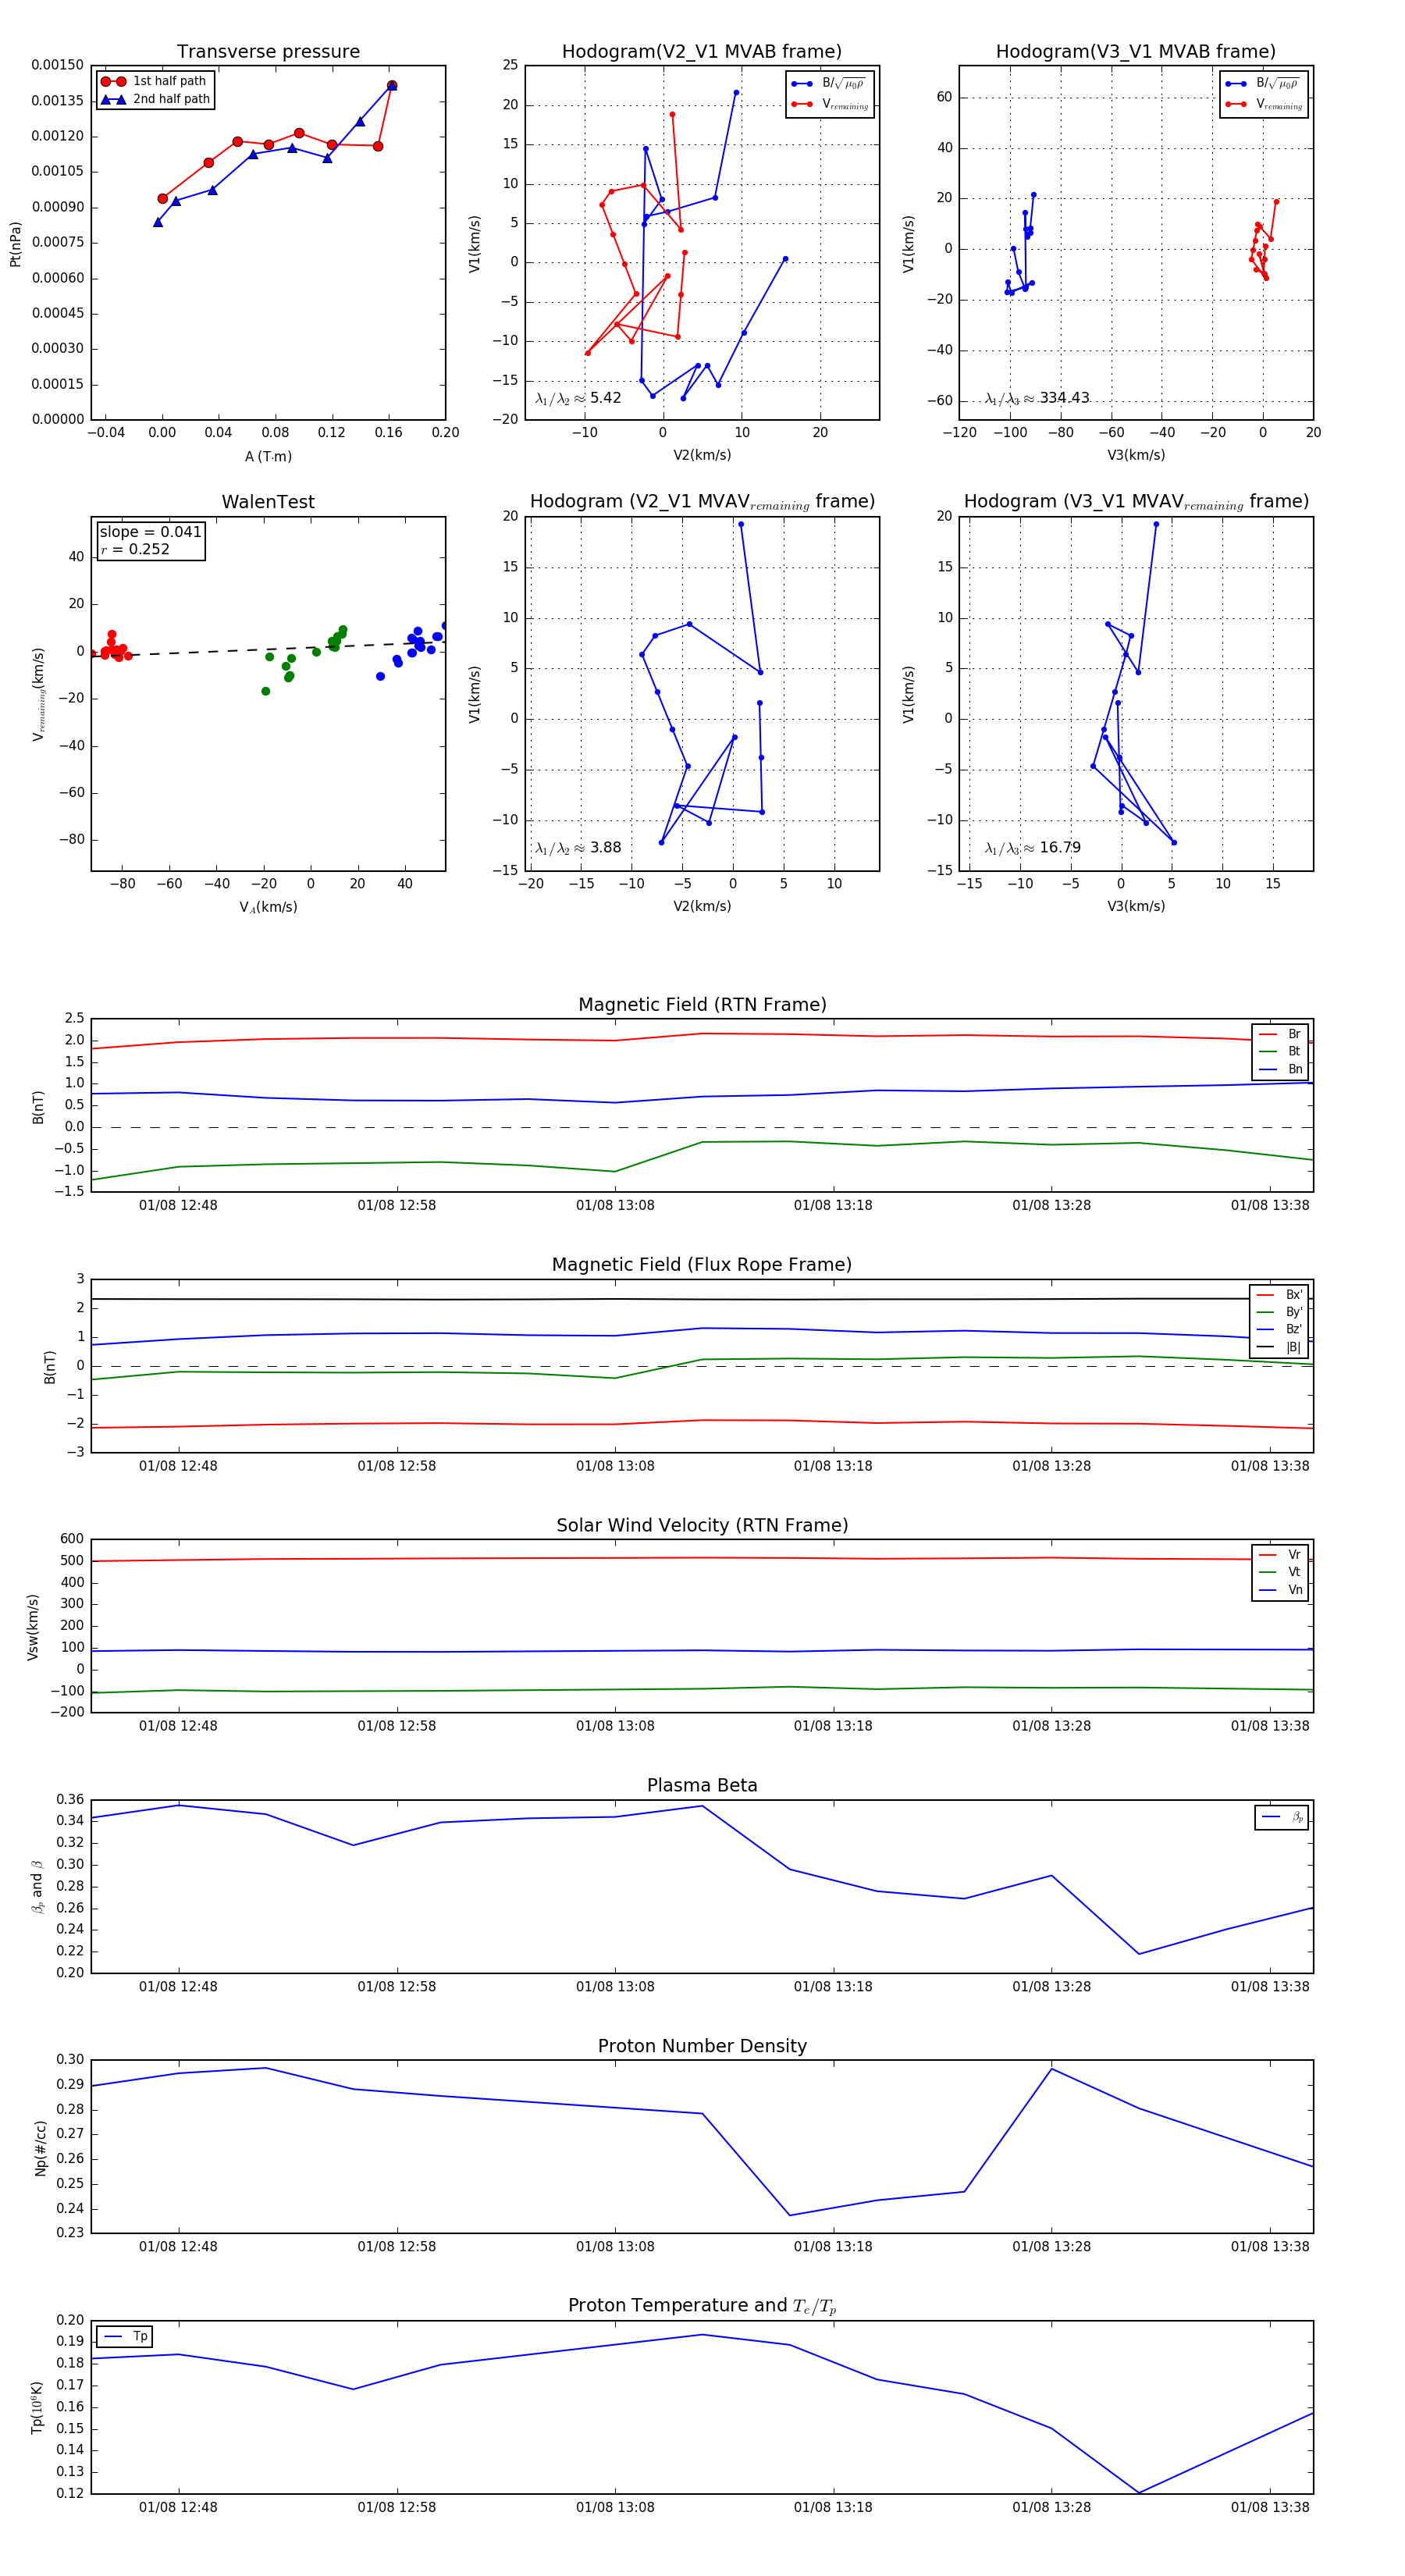
Task: Click the B/√μ0ρ legend entry in V3_V1 MVAB hodogram
Action: [x=1263, y=84]
